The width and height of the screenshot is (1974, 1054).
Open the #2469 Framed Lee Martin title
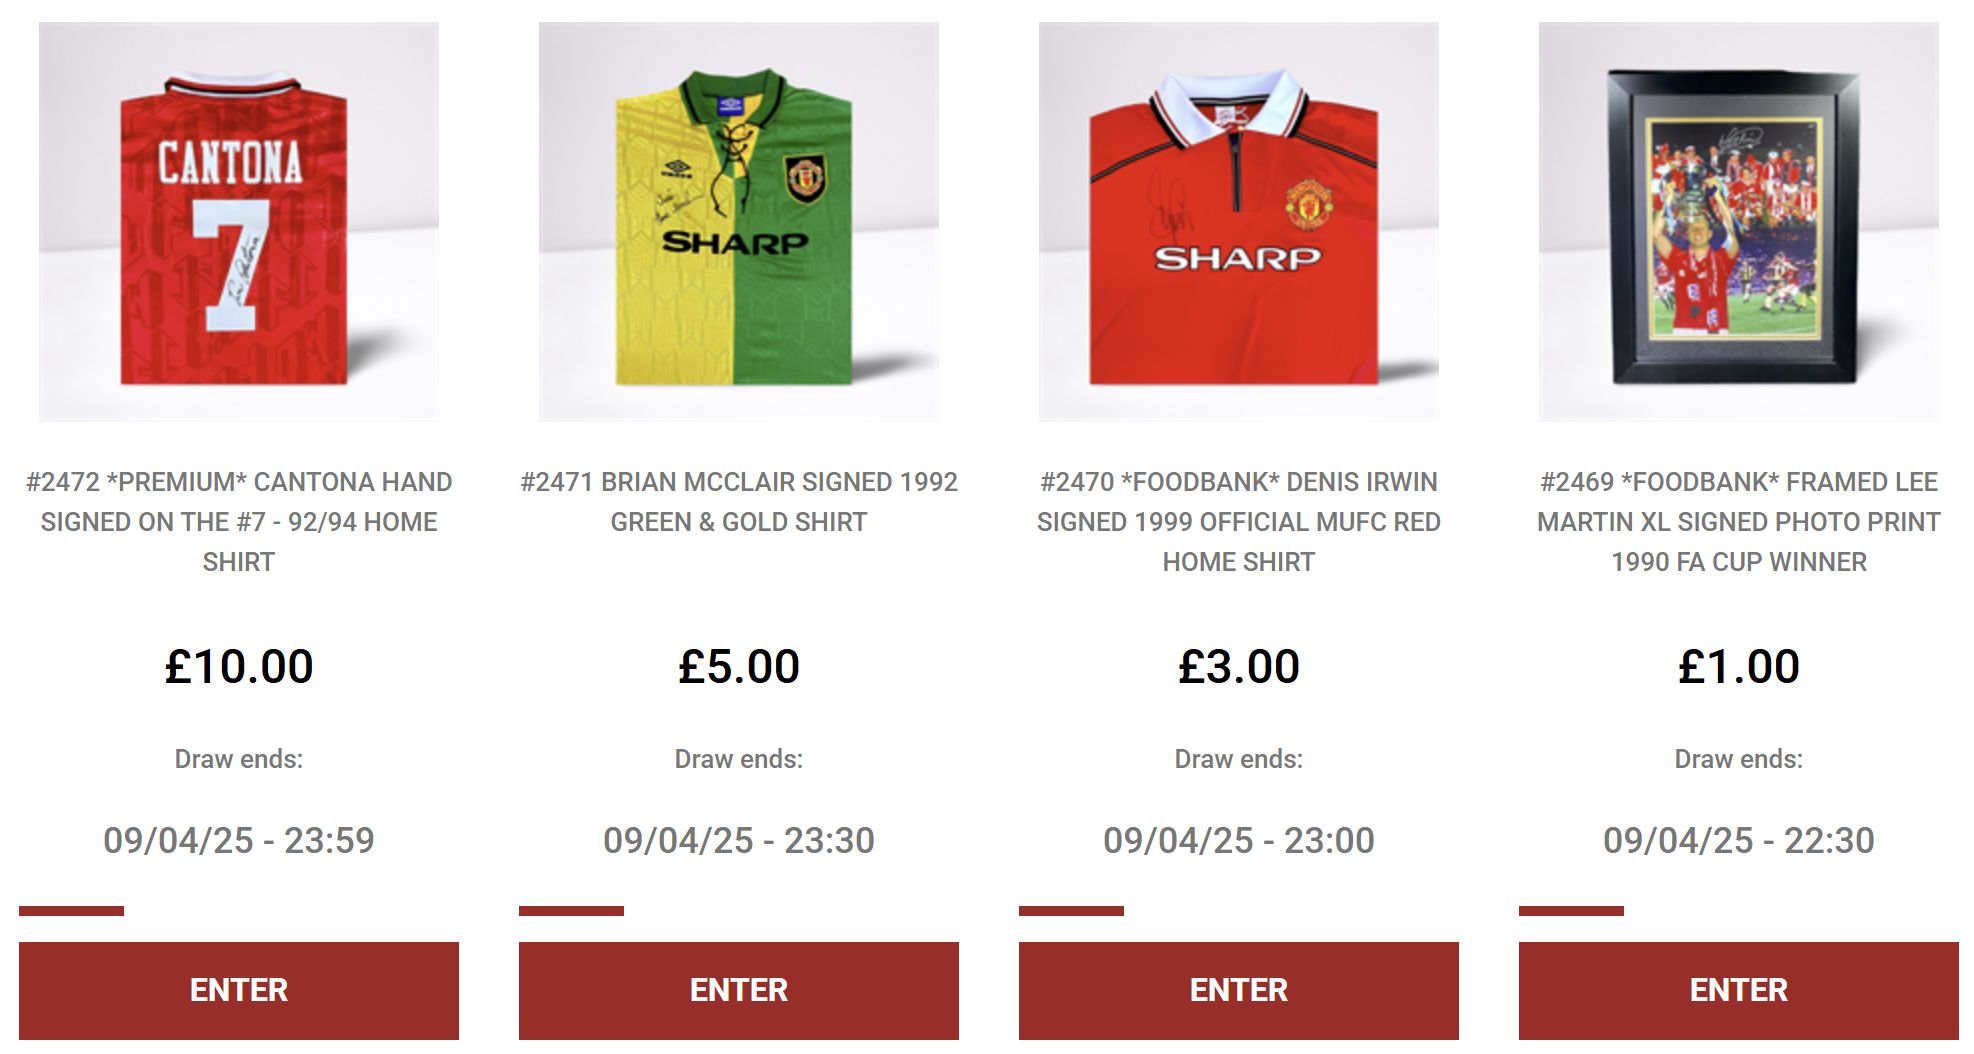pos(1739,522)
